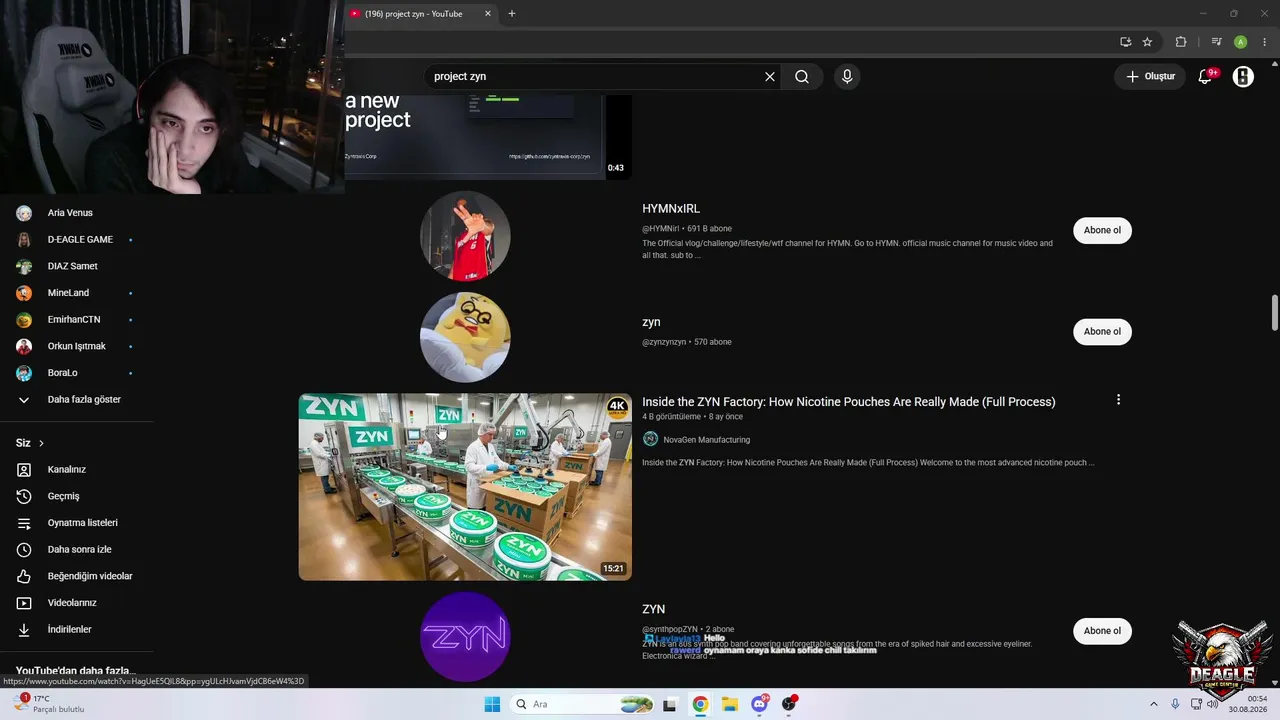This screenshot has width=1280, height=720.
Task: Play the Inside the ZYN Factory thumbnail
Action: click(465, 487)
